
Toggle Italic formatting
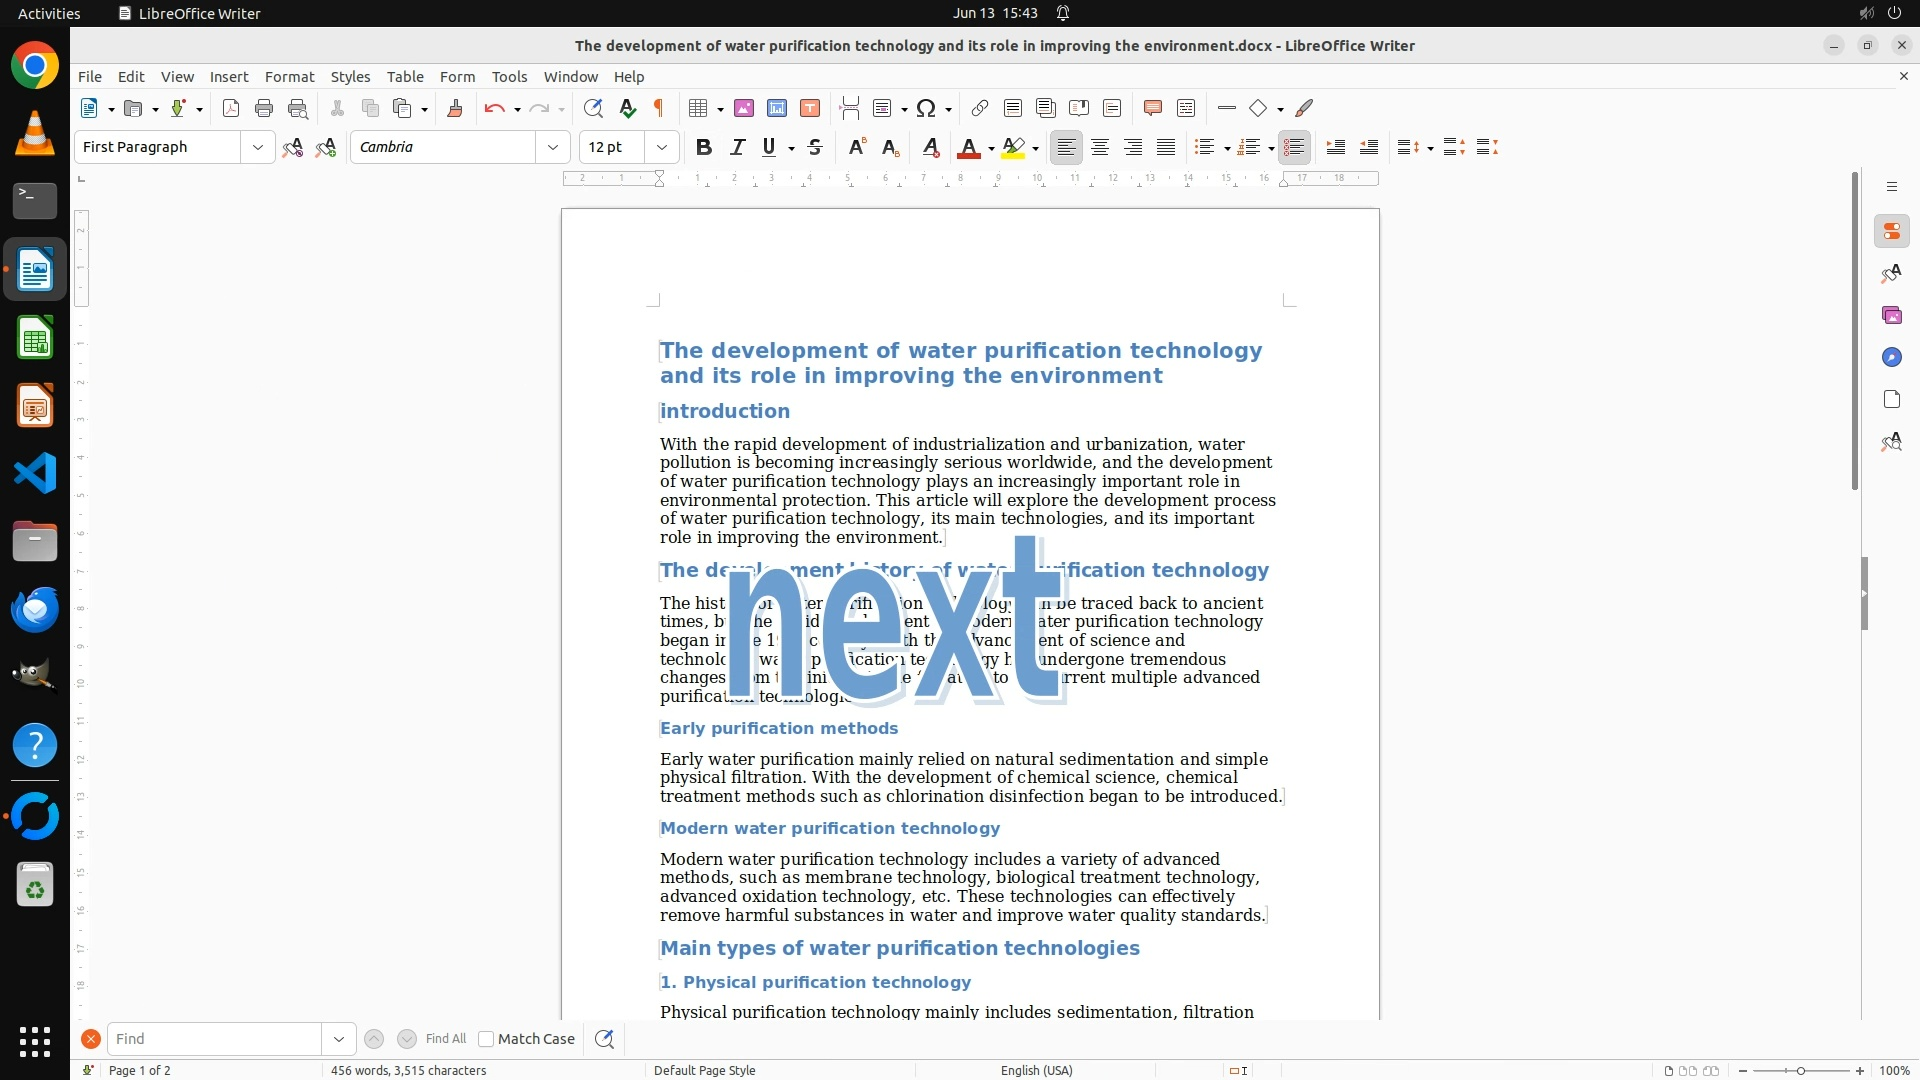(x=737, y=147)
